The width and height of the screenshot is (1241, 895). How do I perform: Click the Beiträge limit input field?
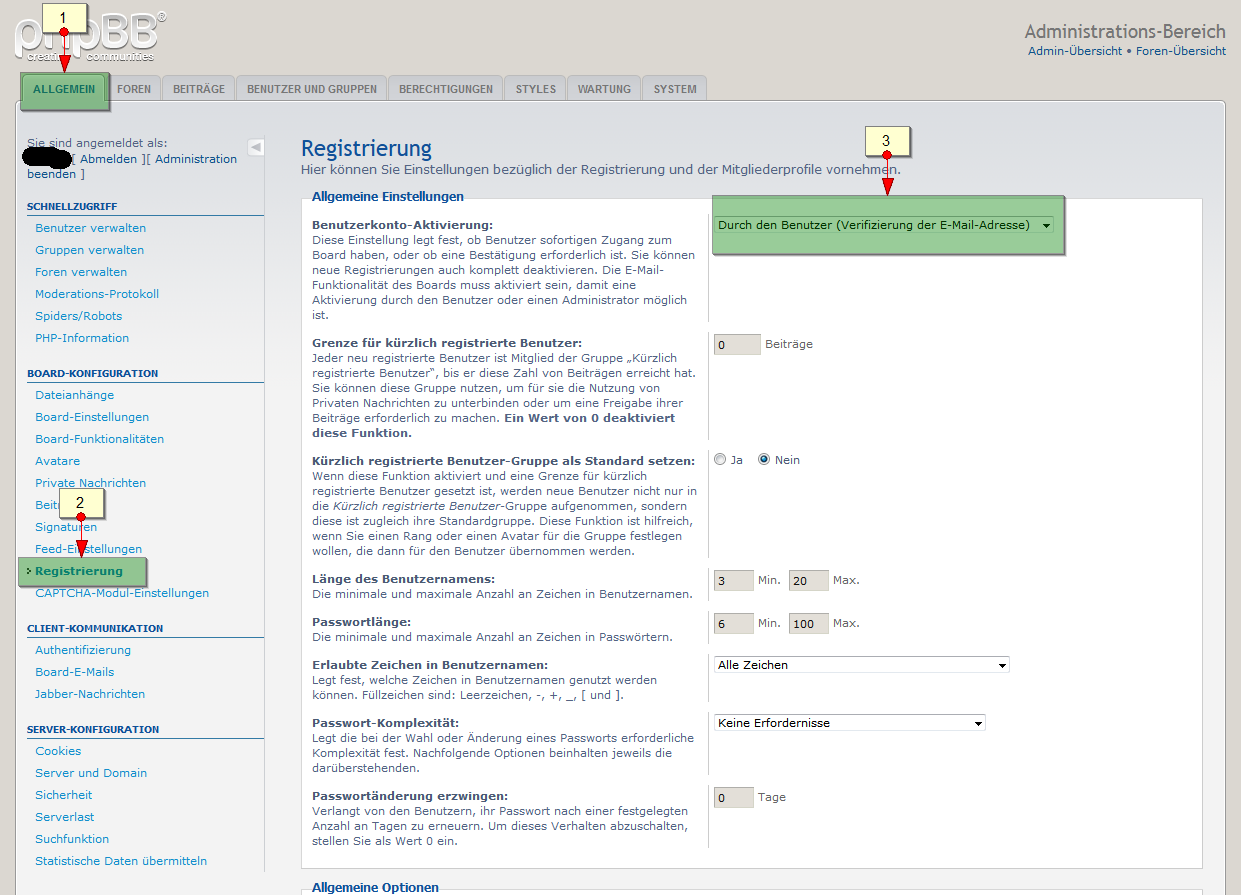coord(737,344)
